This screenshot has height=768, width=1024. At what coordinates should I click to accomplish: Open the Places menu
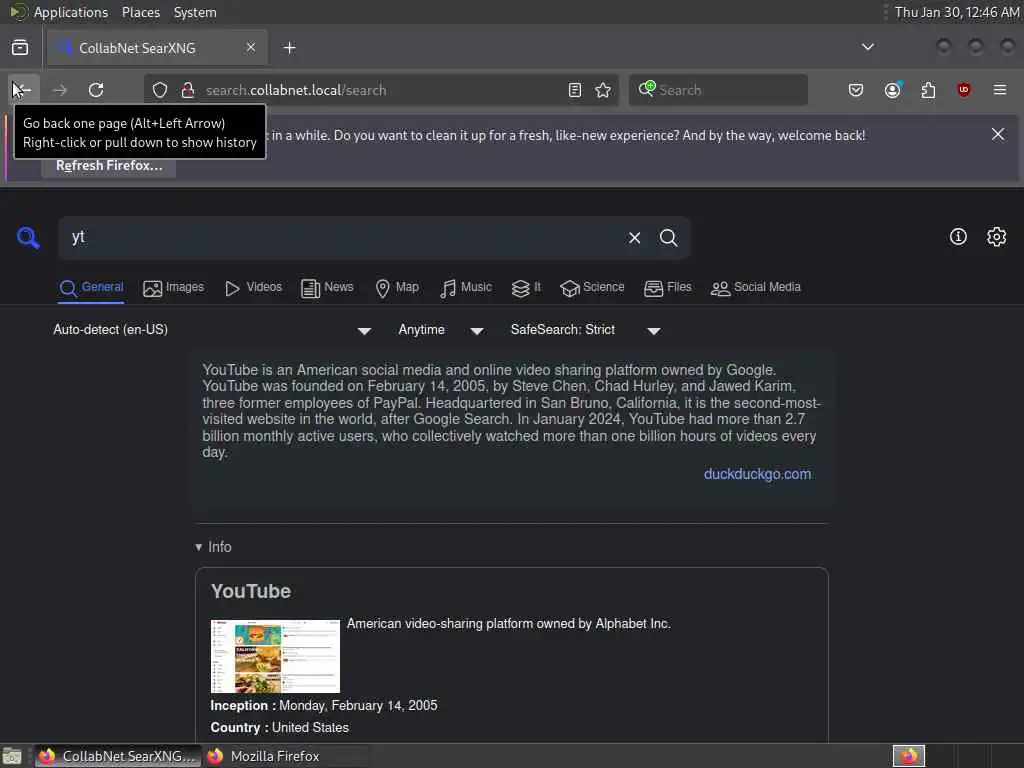coord(141,12)
